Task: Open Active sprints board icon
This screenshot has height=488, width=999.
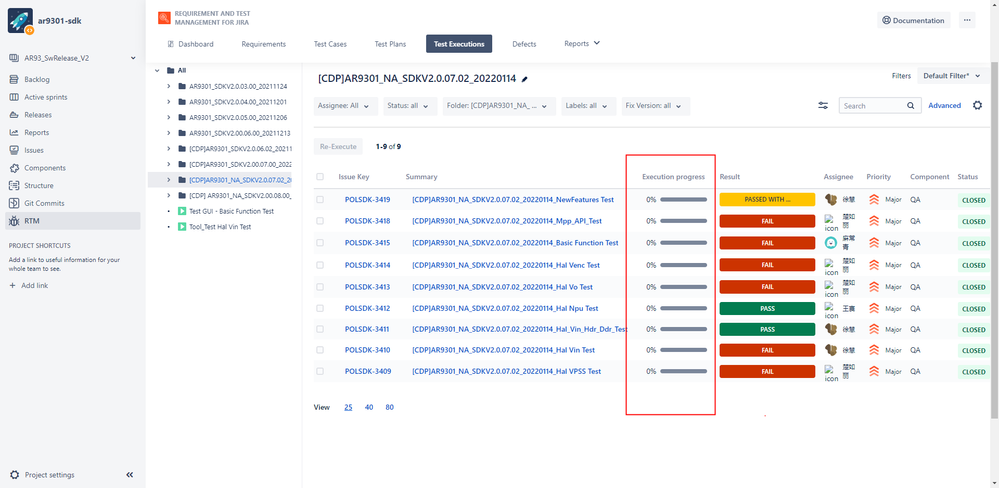Action: (x=13, y=97)
